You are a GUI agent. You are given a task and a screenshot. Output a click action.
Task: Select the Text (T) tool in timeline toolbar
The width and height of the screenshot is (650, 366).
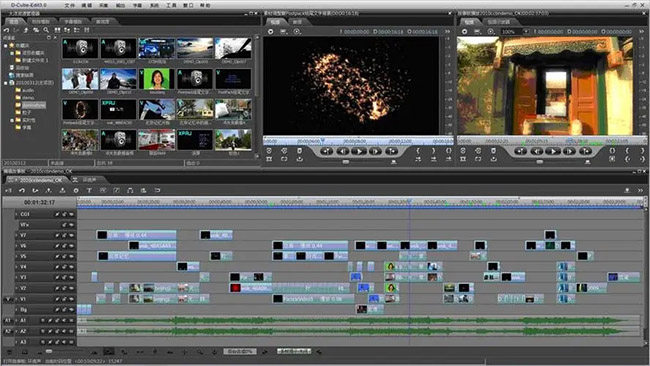click(89, 190)
